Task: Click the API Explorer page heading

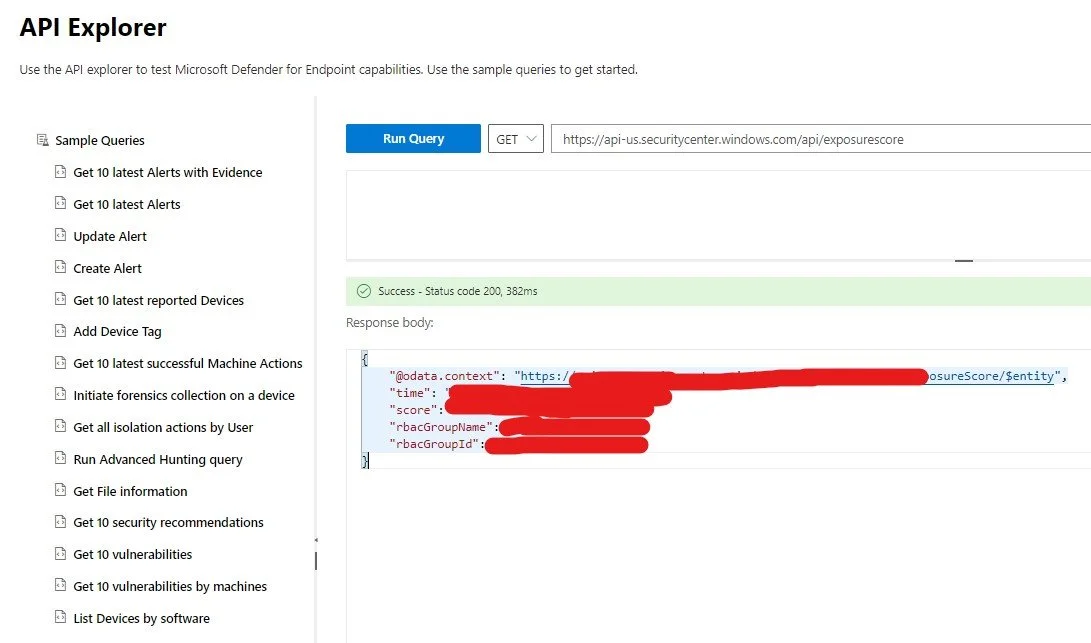Action: (x=93, y=27)
